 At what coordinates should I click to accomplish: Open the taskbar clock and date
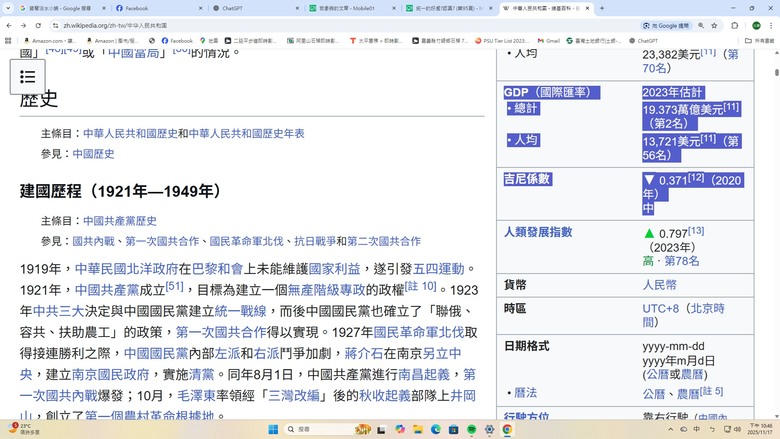point(759,429)
